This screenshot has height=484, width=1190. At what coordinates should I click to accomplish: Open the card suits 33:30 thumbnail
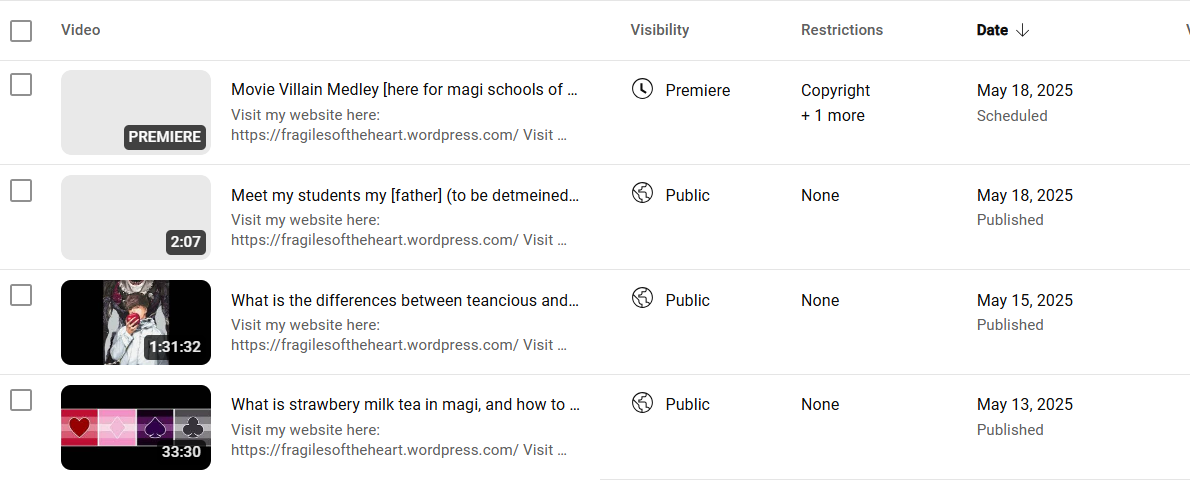pyautogui.click(x=136, y=427)
